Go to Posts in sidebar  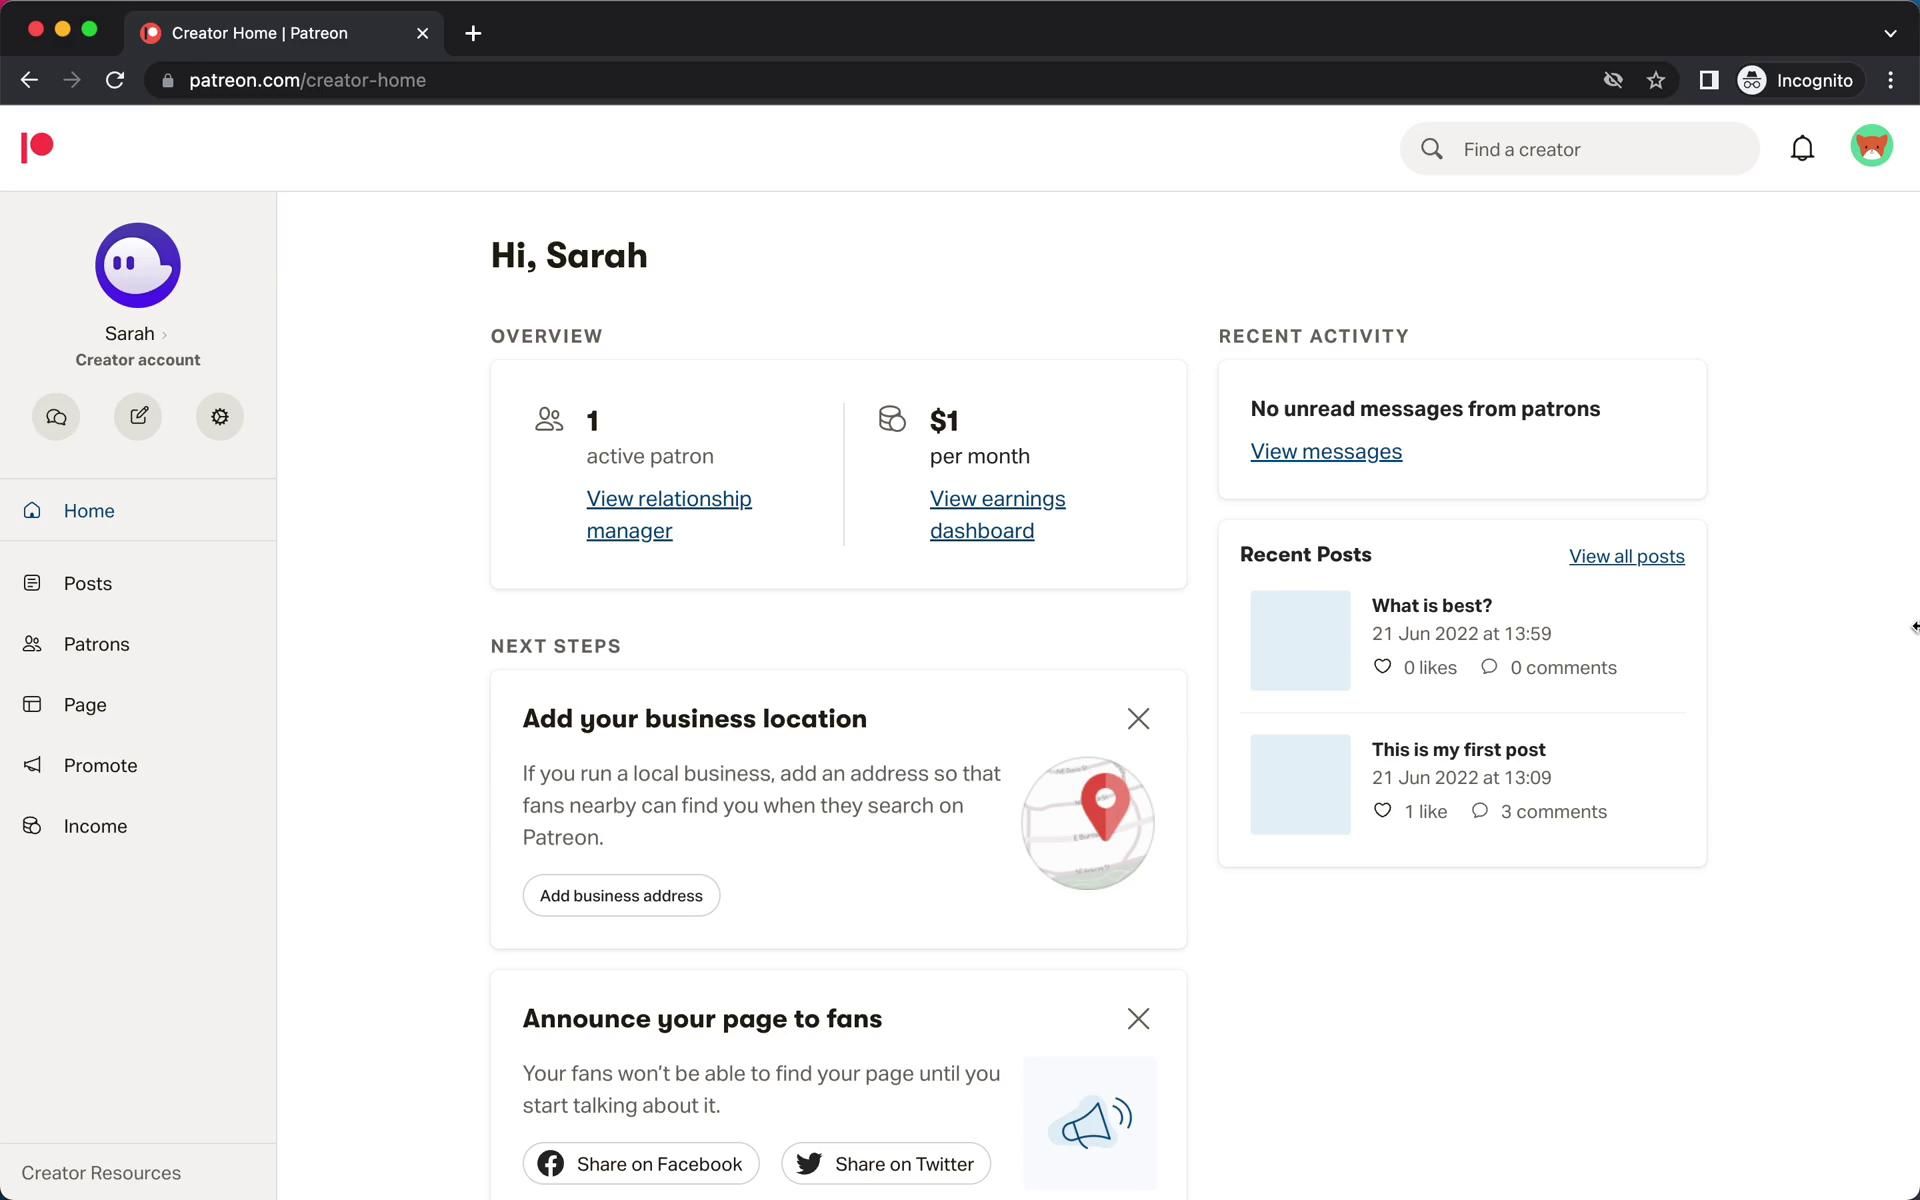[88, 583]
